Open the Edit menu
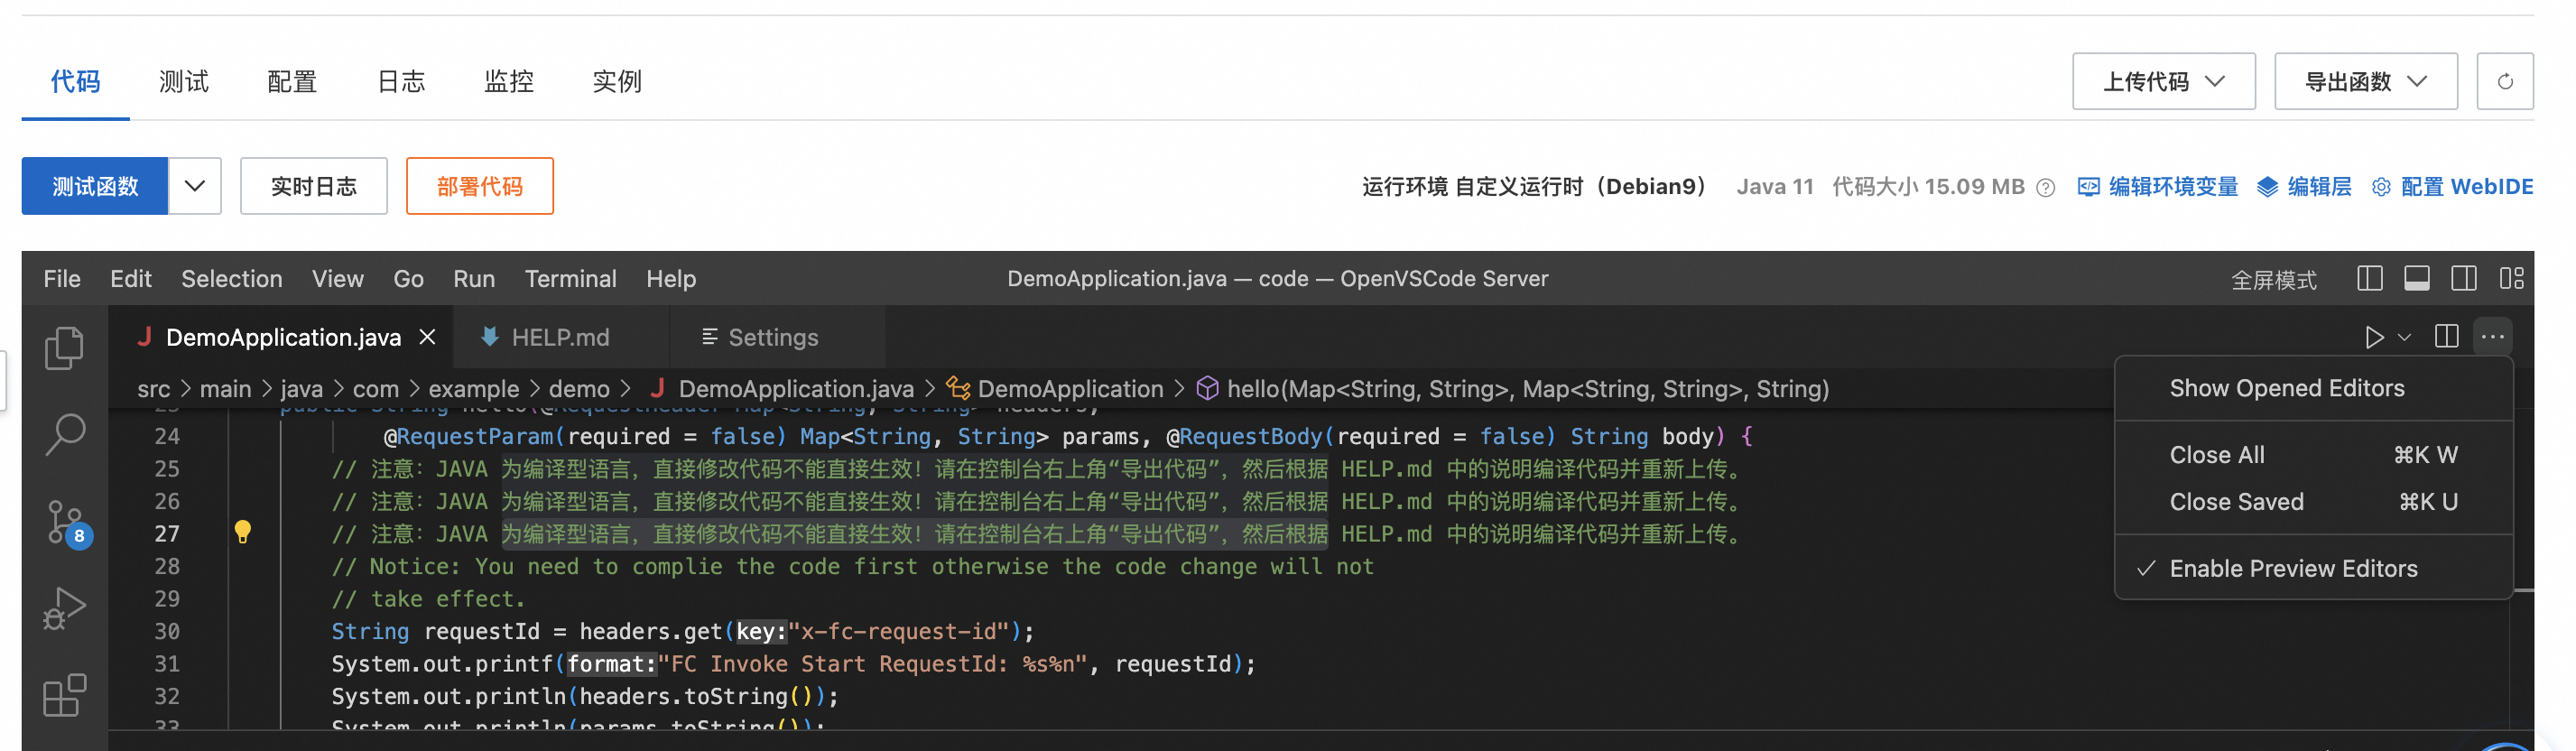This screenshot has height=751, width=2576. (131, 278)
